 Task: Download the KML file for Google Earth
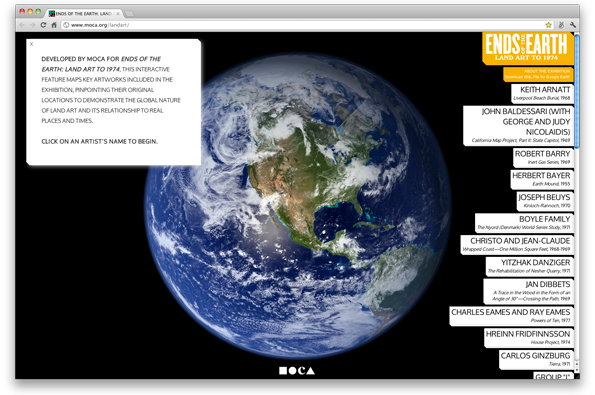537,77
